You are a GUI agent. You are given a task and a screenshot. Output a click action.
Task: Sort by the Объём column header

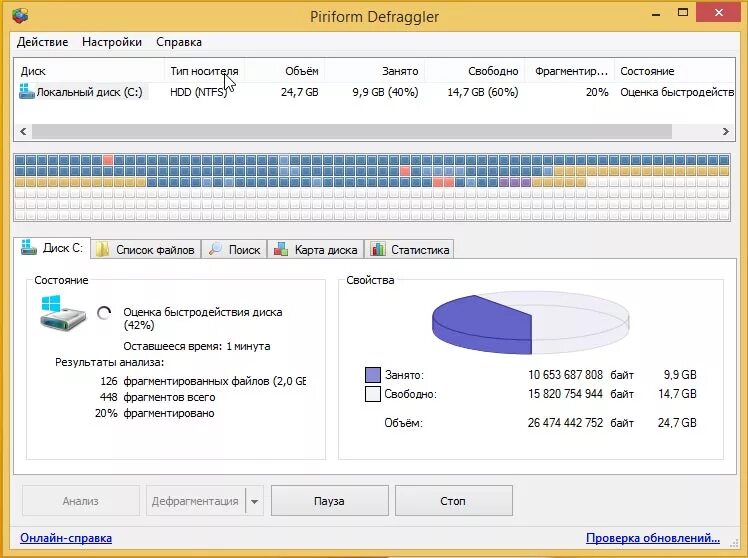tap(285, 71)
